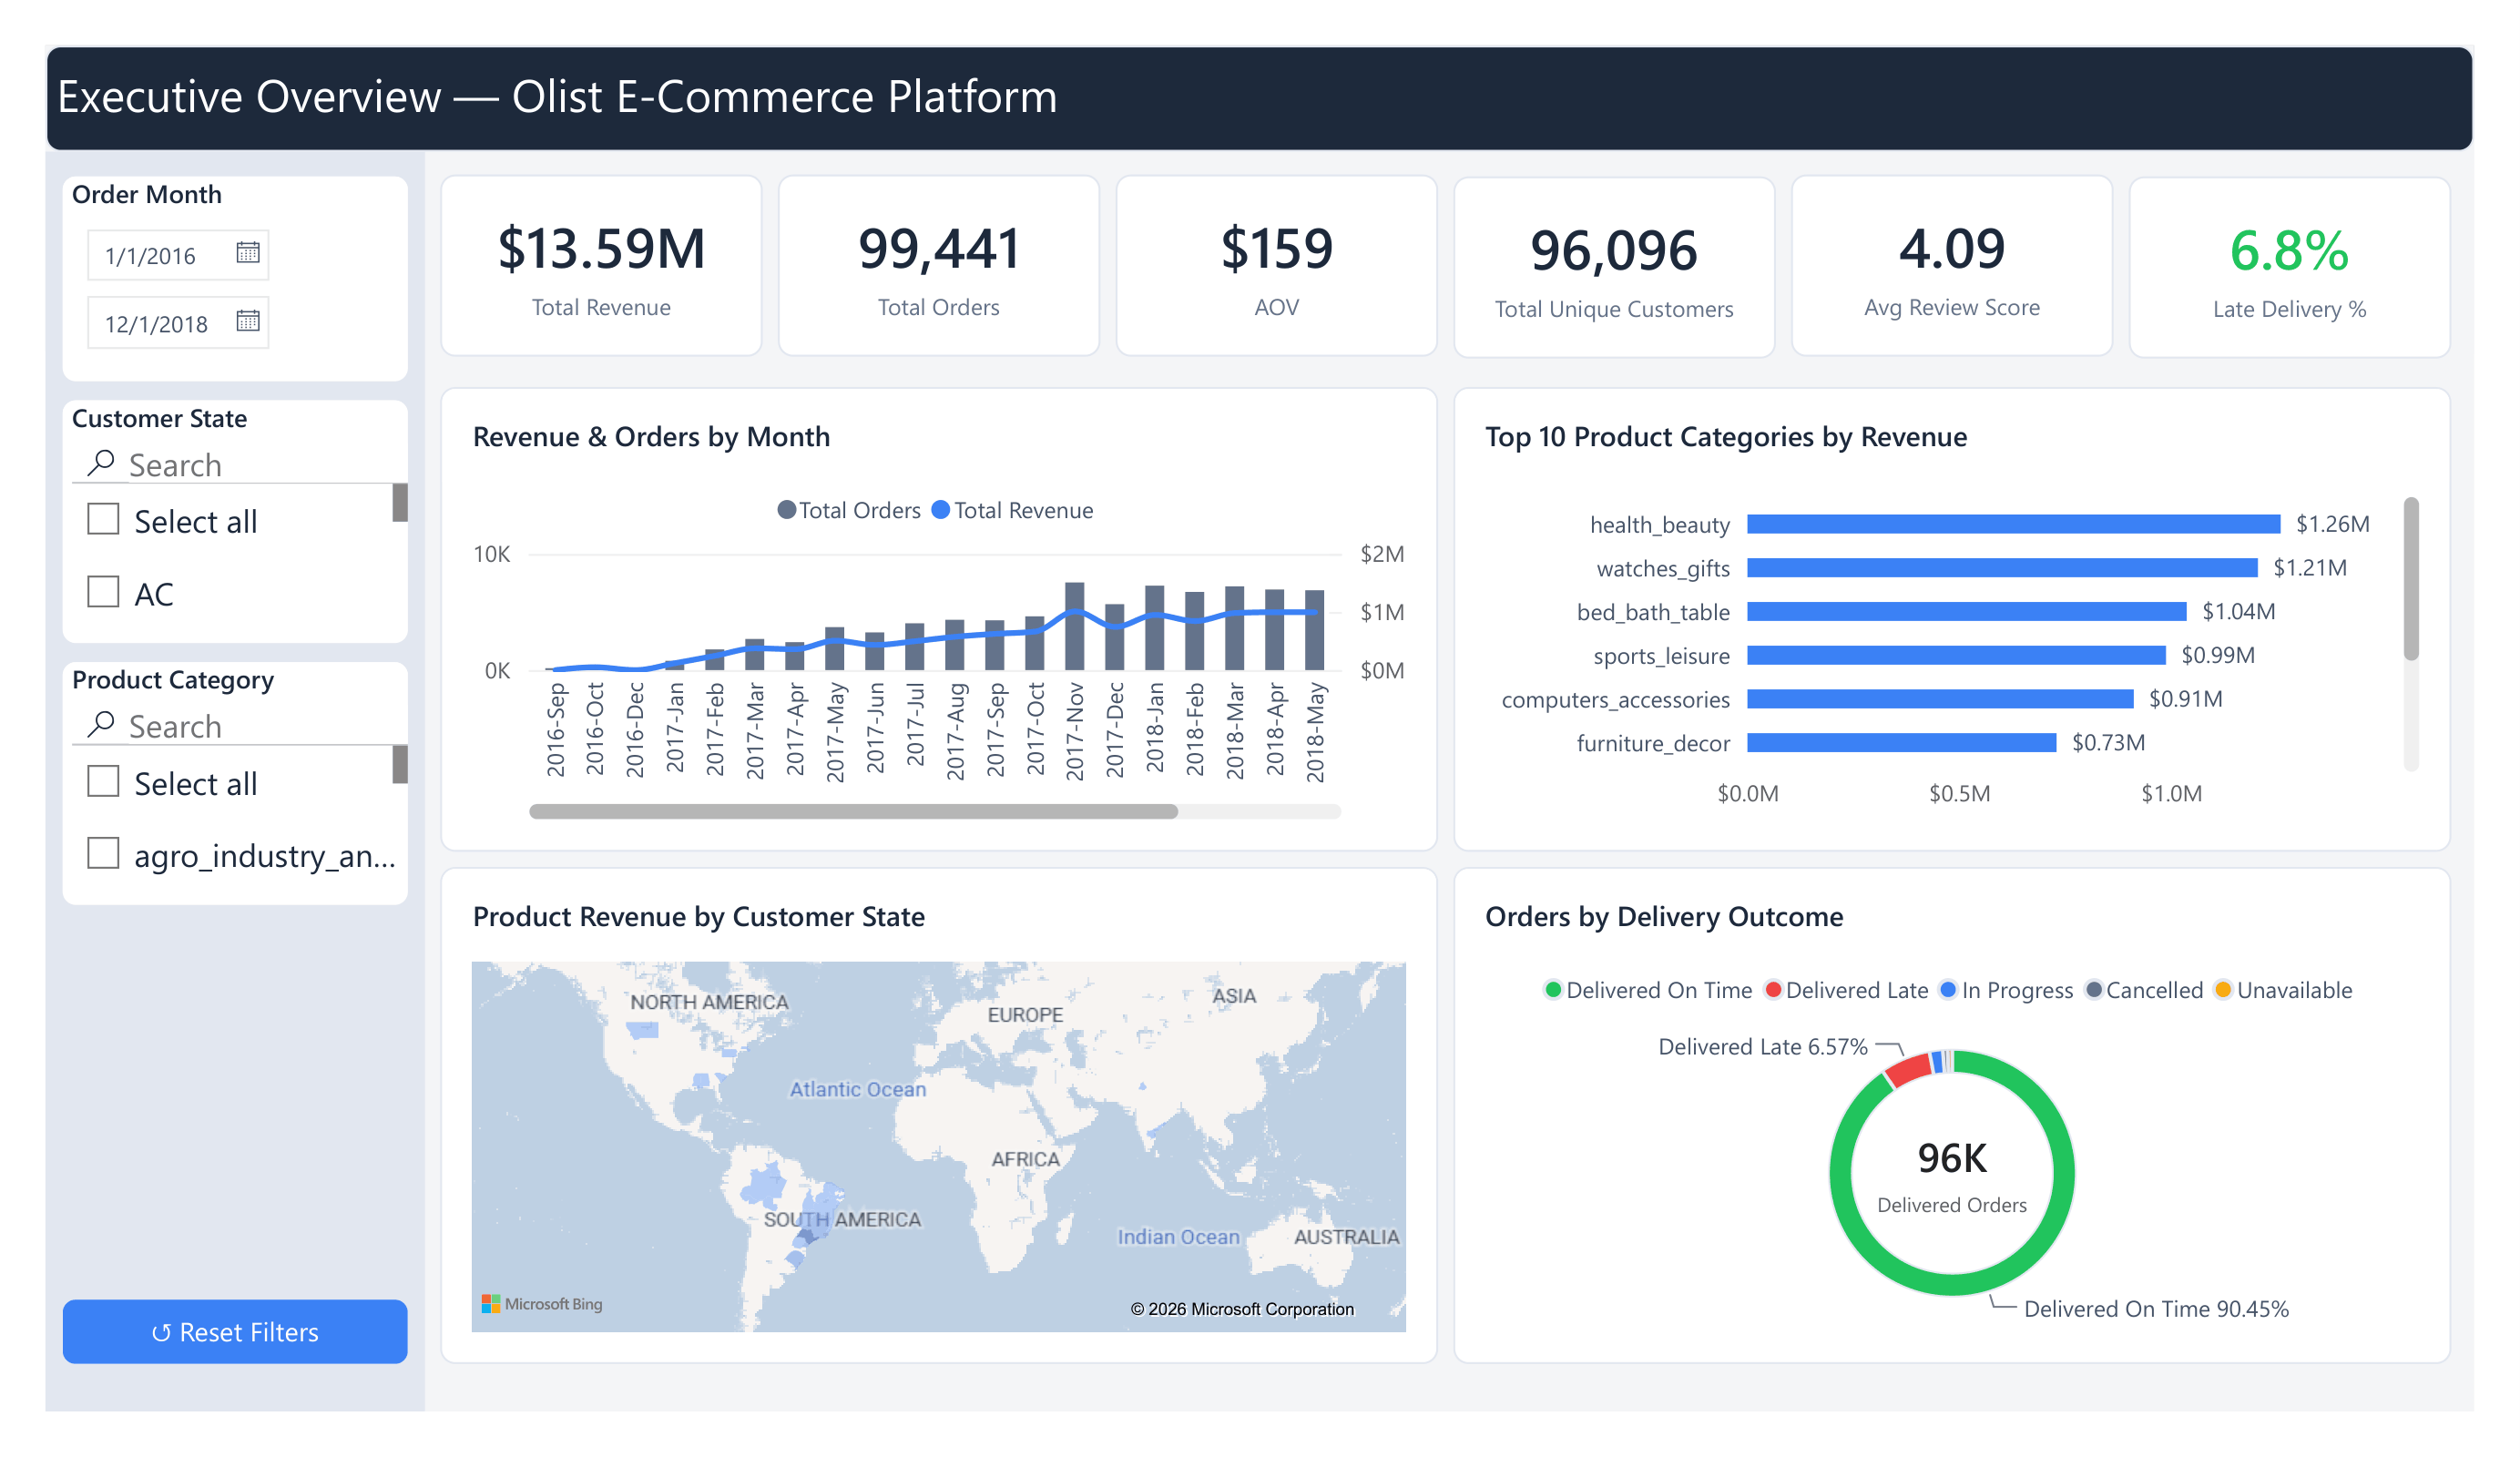Click the 'Delivered On Time 90.45%' data label
The width and height of the screenshot is (2520, 1457).
(2156, 1309)
